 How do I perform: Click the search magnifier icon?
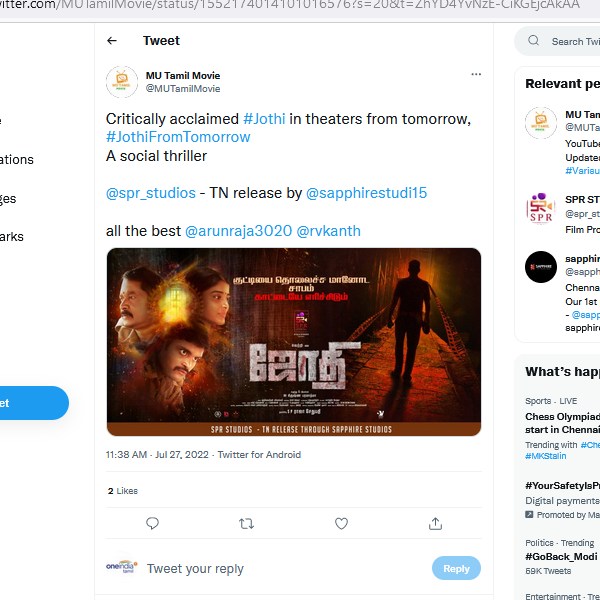534,41
